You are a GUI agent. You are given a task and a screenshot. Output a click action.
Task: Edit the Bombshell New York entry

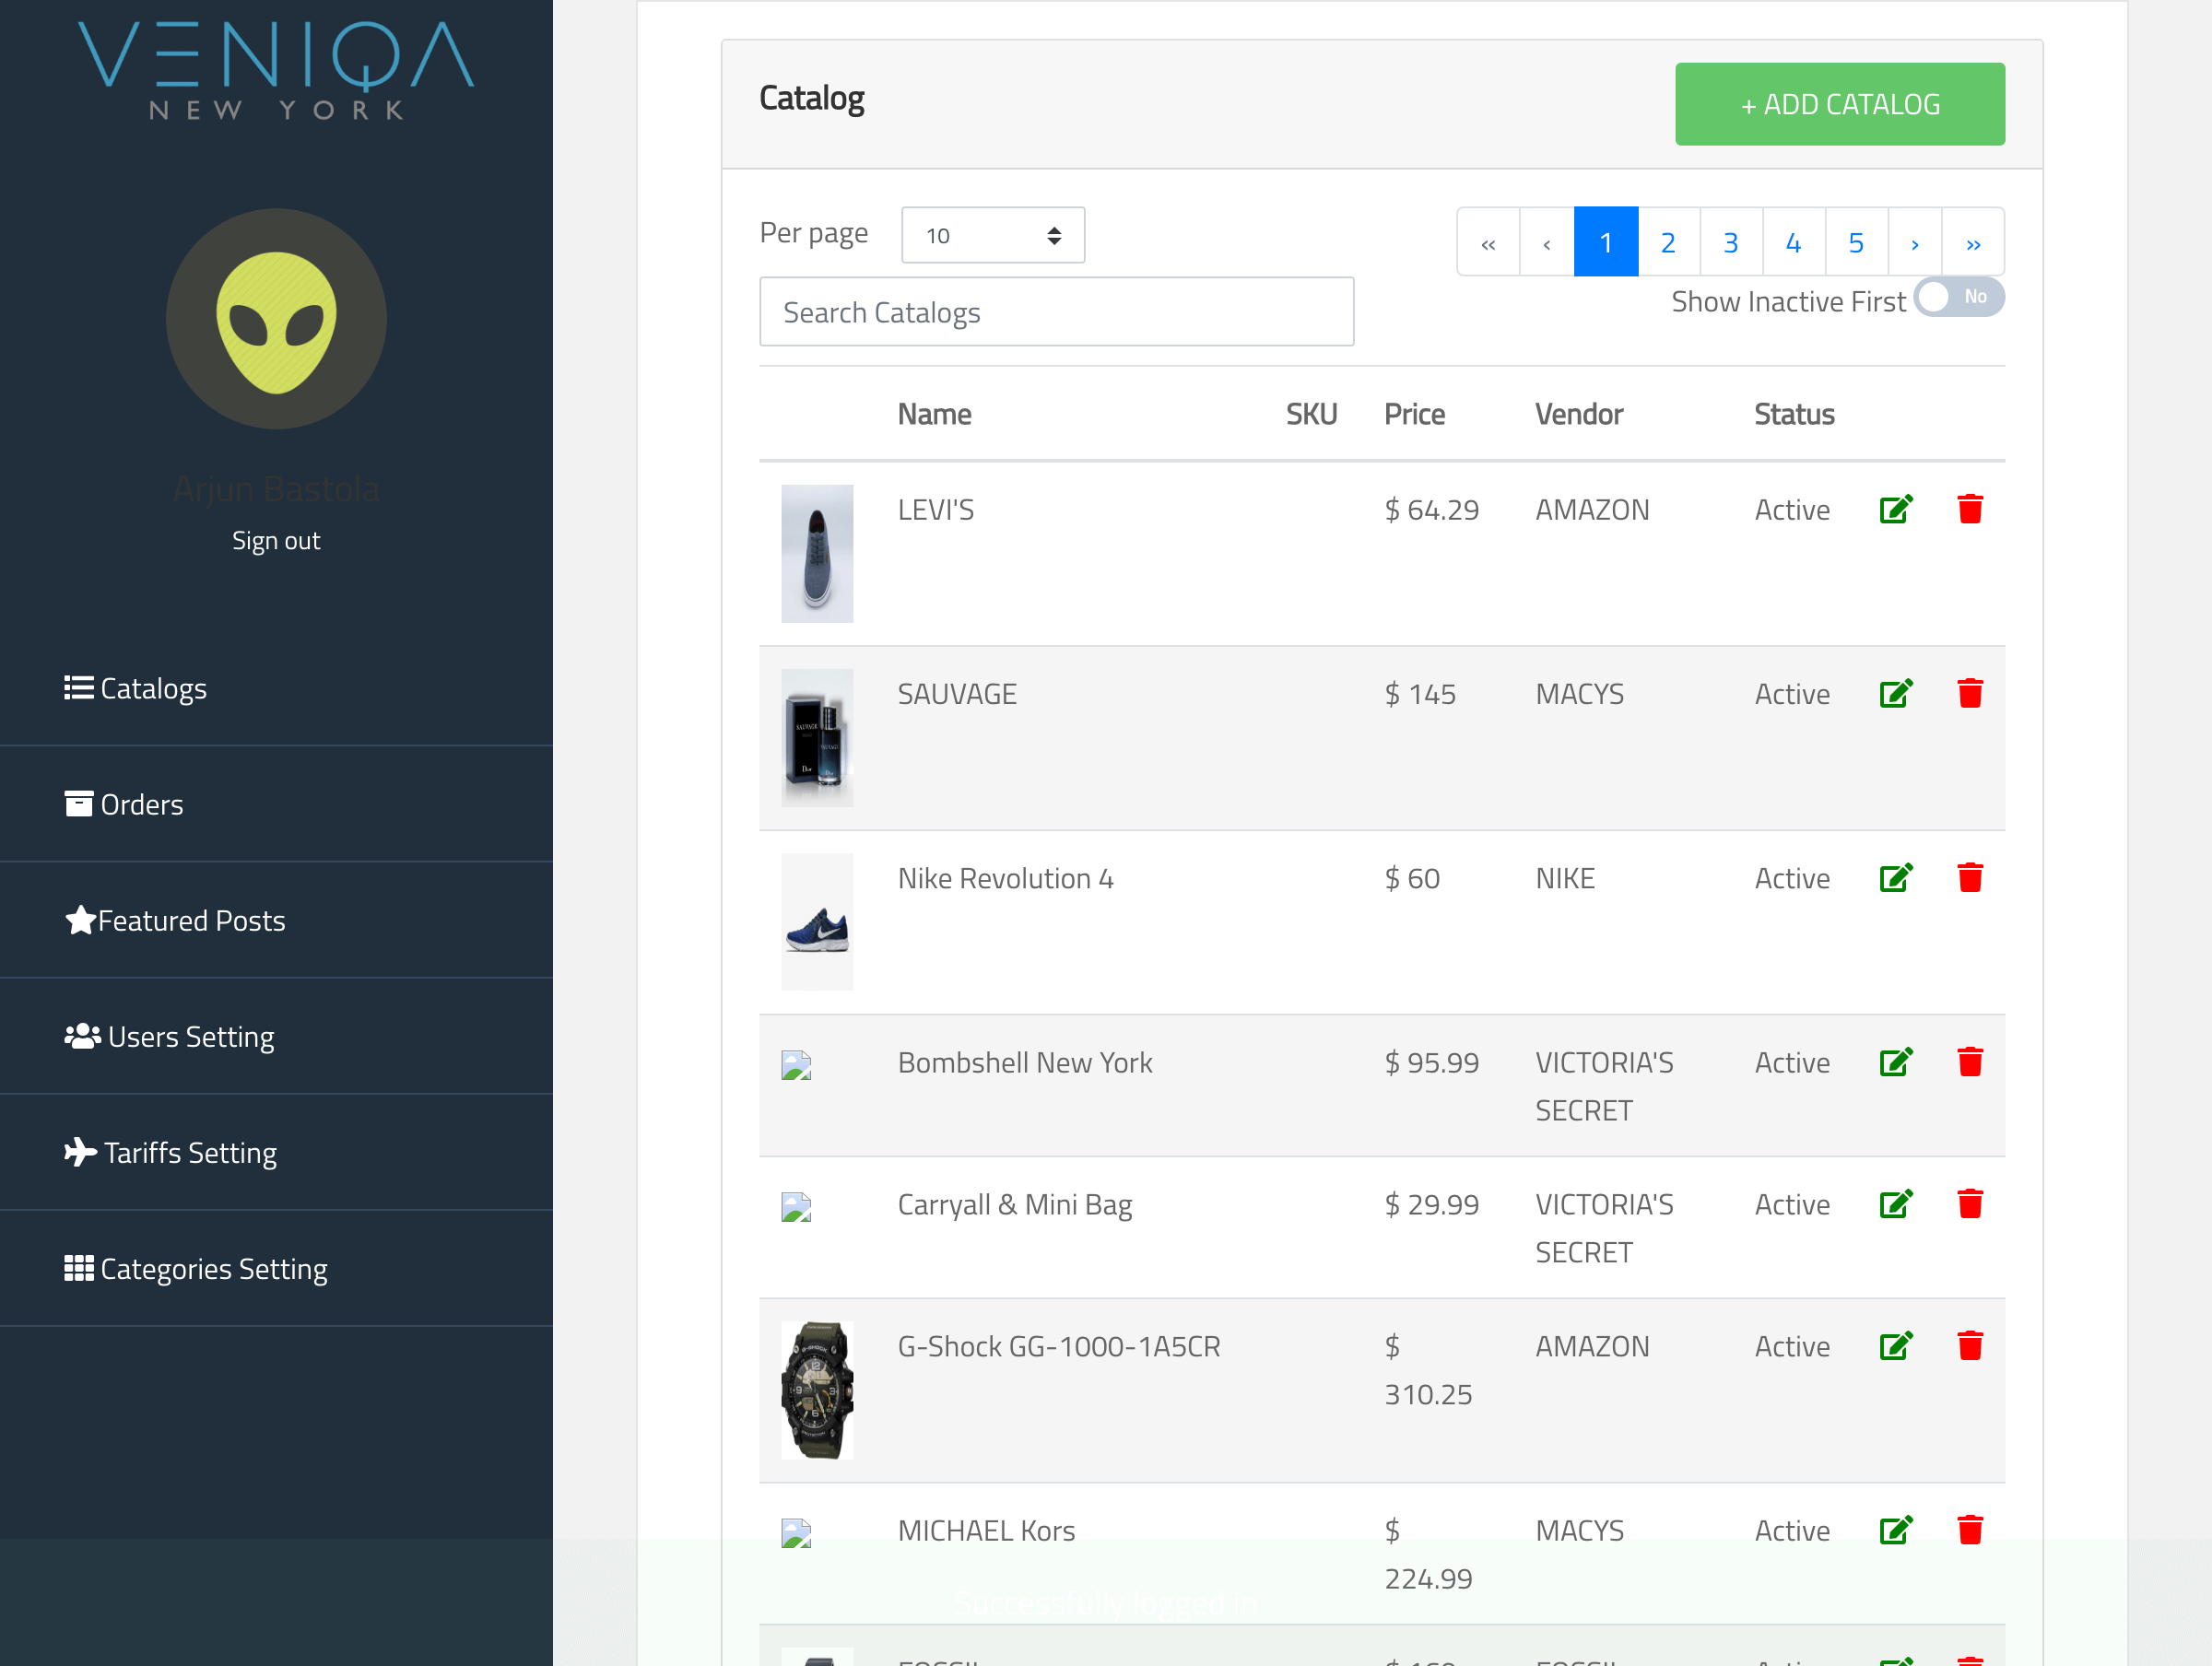(x=1896, y=1062)
